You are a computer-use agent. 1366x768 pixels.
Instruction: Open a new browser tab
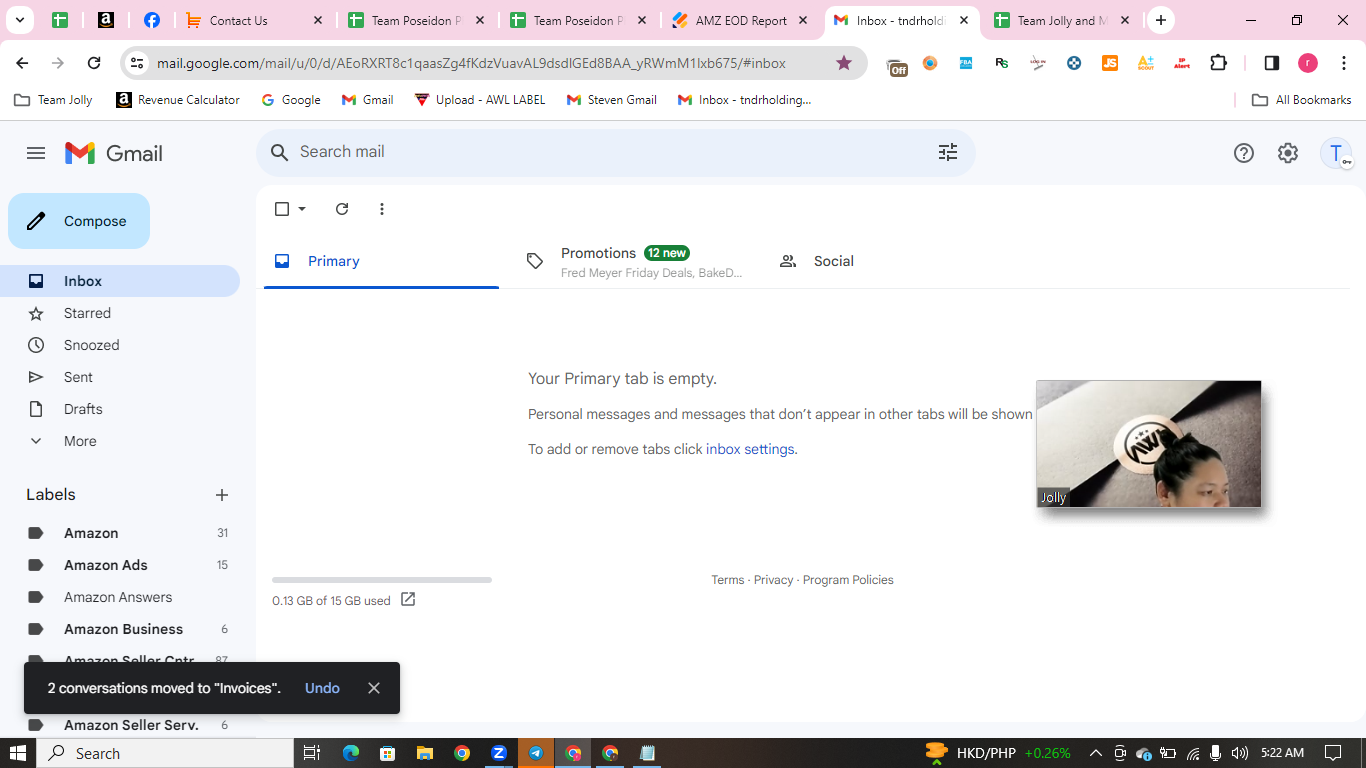click(1160, 20)
